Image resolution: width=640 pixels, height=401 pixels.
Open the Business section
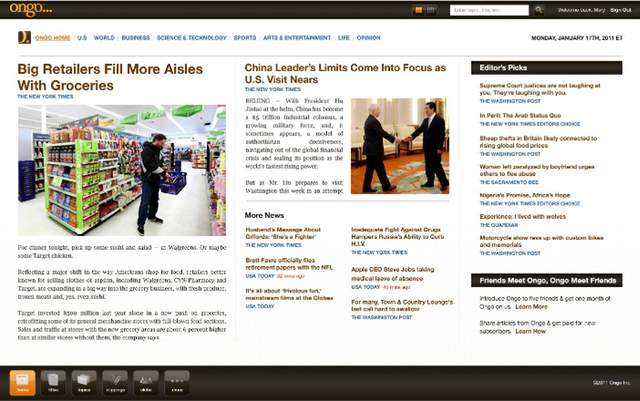(136, 38)
